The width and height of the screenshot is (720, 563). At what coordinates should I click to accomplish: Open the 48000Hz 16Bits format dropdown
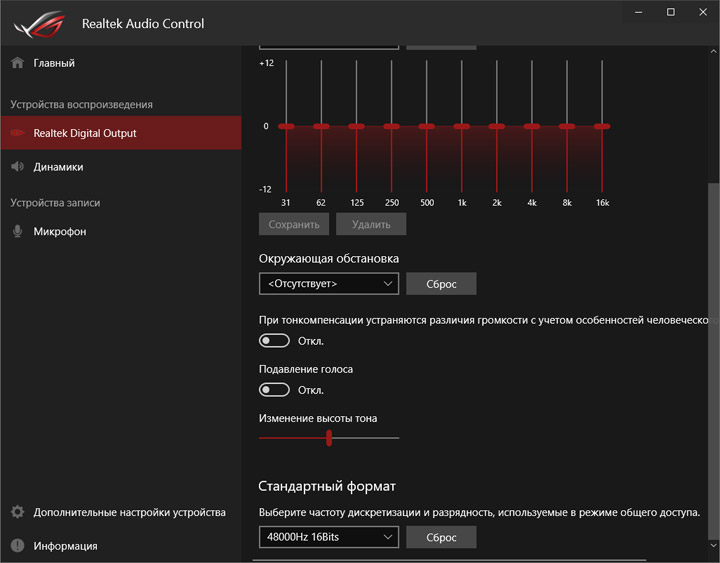329,537
